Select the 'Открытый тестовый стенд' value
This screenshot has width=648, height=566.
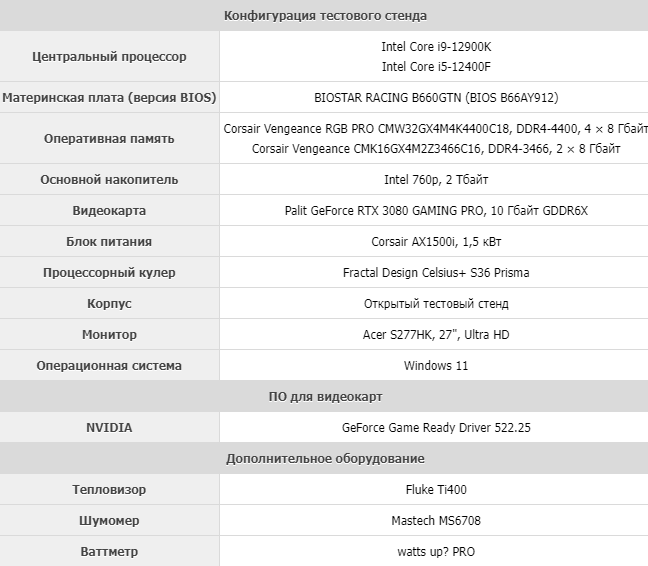(436, 304)
